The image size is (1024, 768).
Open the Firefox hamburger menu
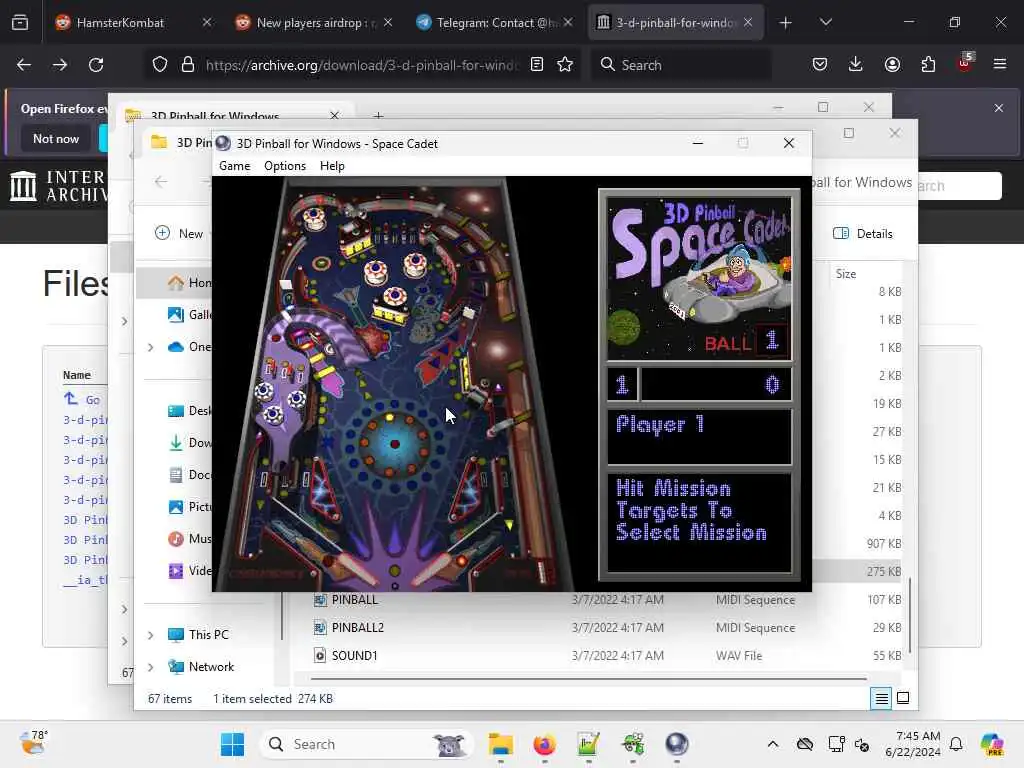(x=1000, y=65)
